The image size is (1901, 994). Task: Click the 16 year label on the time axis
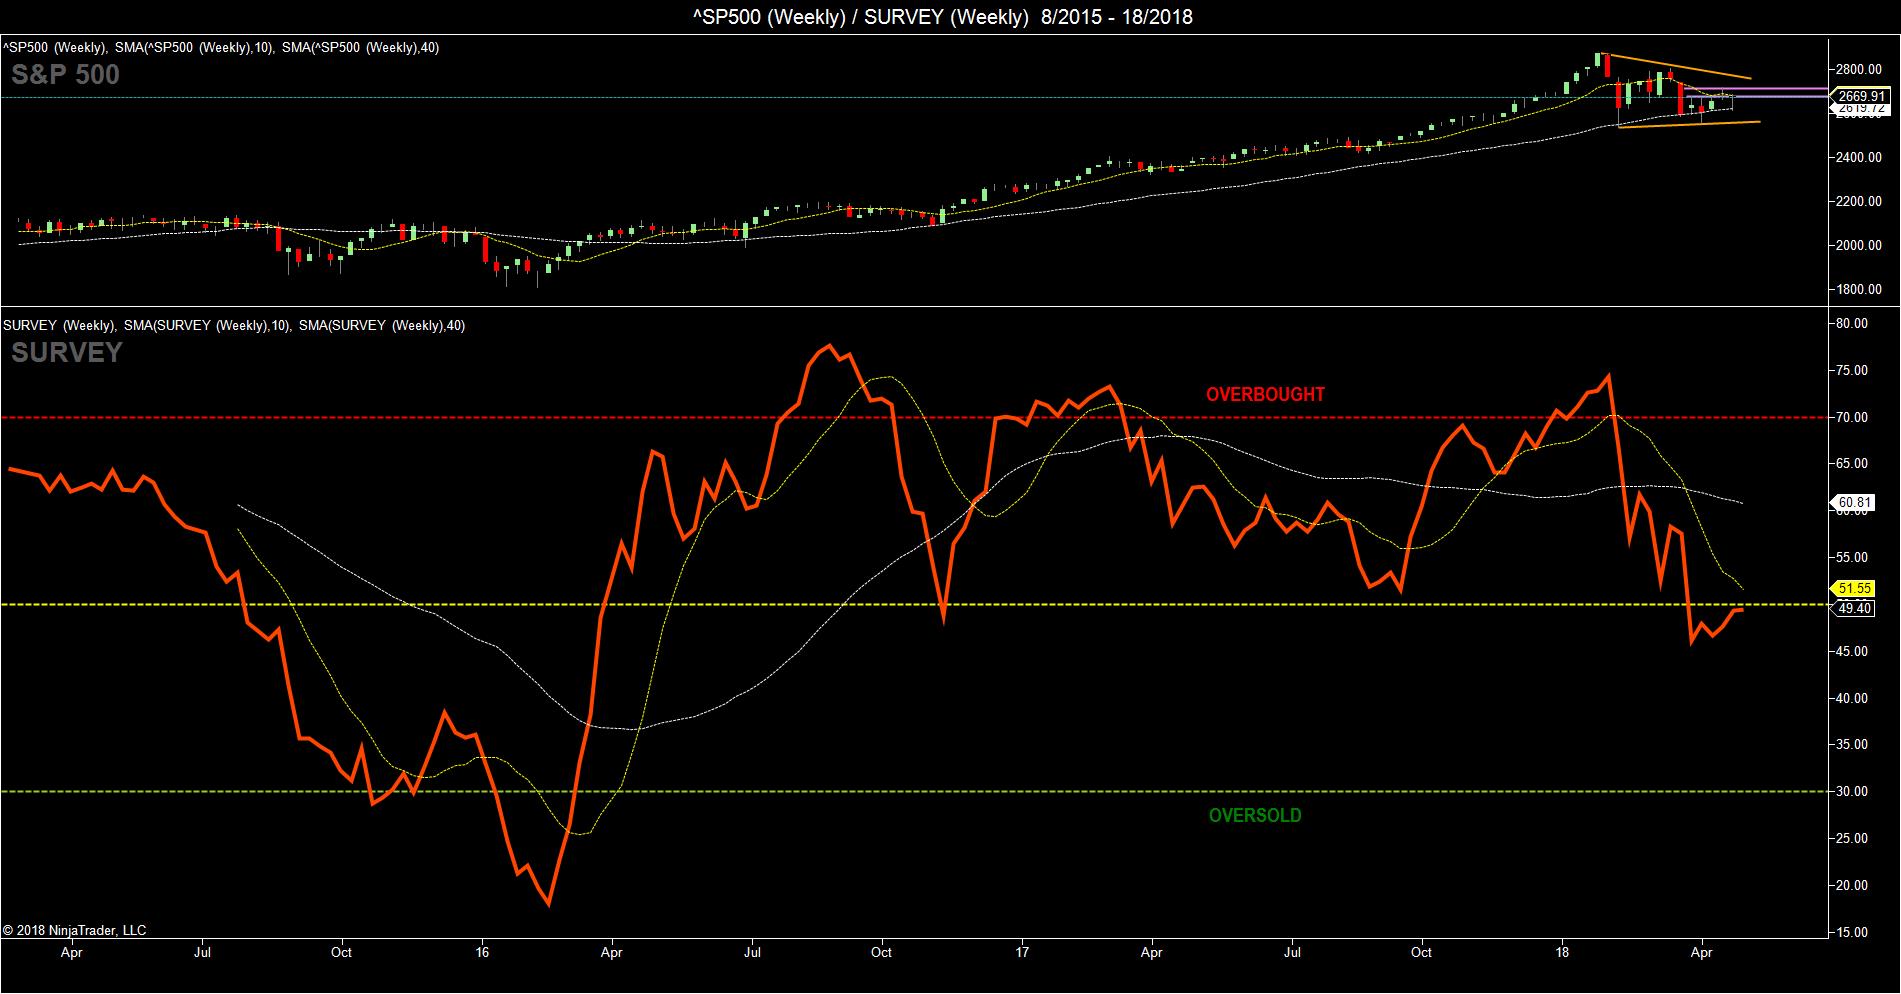482,953
